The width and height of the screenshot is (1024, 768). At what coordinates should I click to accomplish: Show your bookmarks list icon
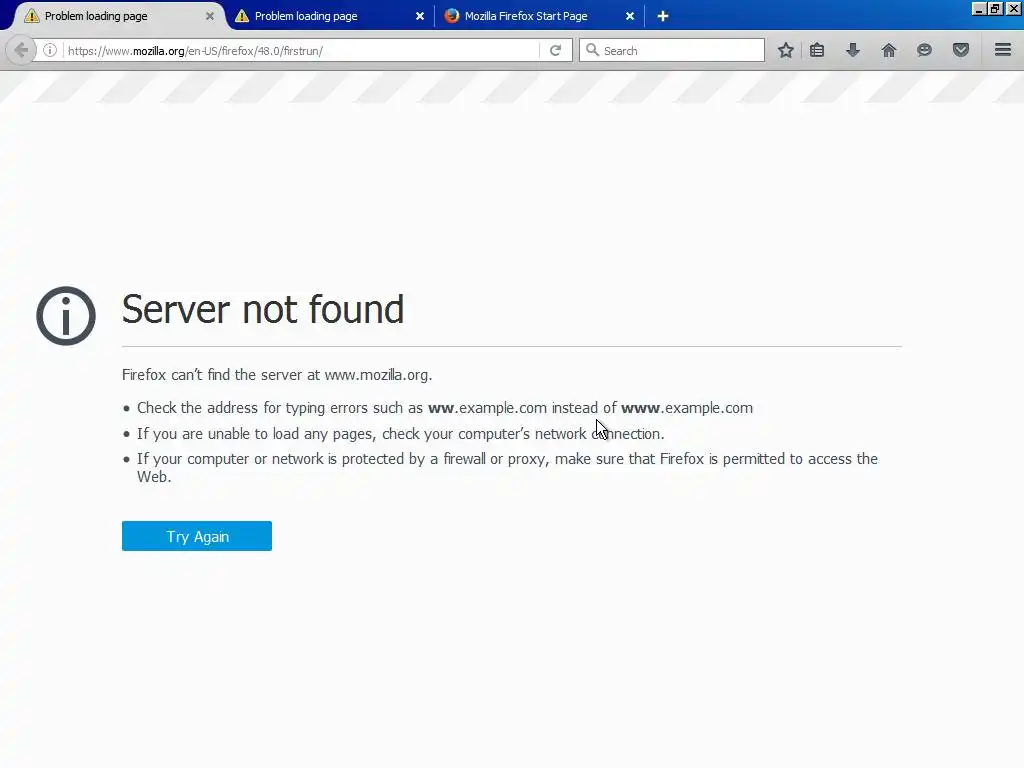click(x=817, y=50)
